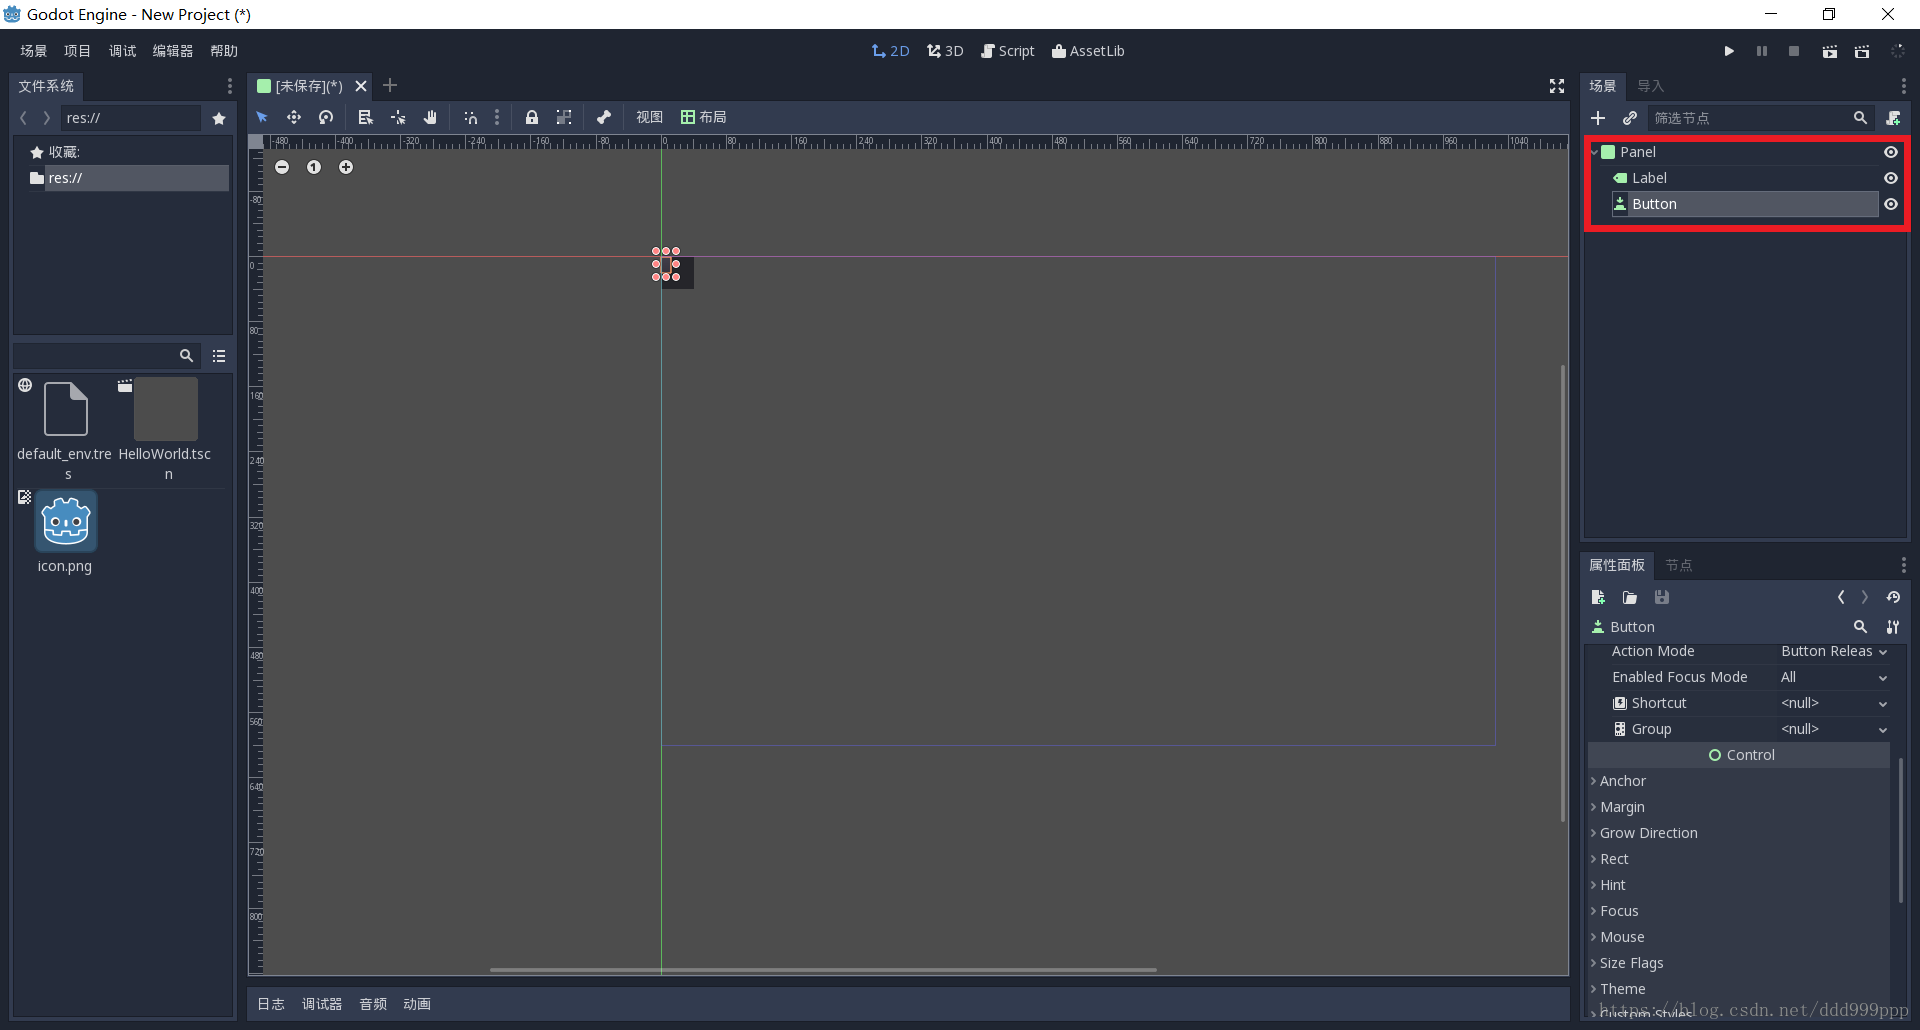Open the 场景 scene menu

(x=33, y=51)
